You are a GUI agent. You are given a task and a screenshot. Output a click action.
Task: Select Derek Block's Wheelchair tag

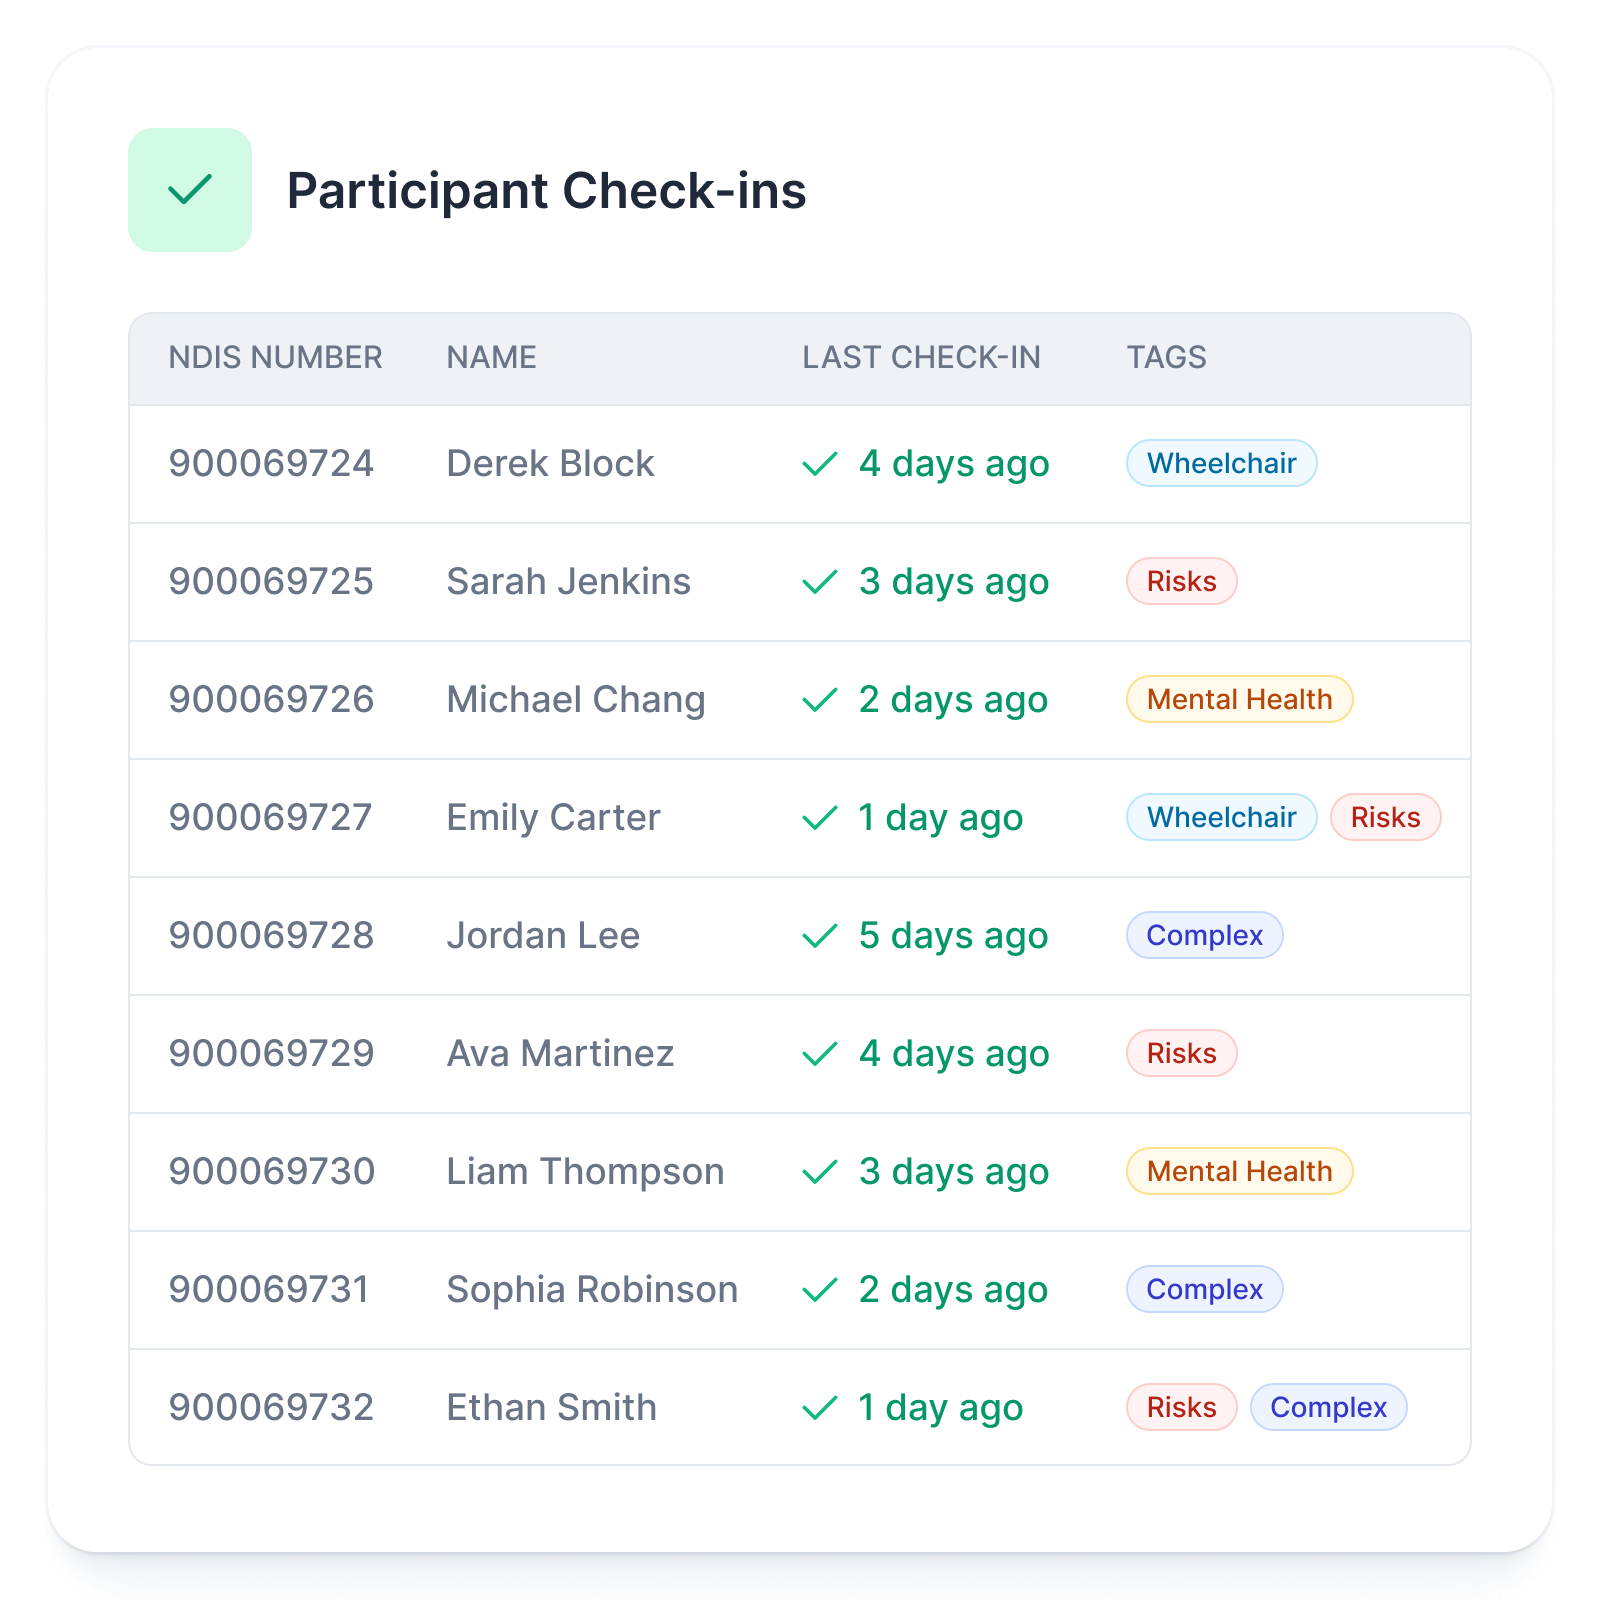coord(1221,463)
